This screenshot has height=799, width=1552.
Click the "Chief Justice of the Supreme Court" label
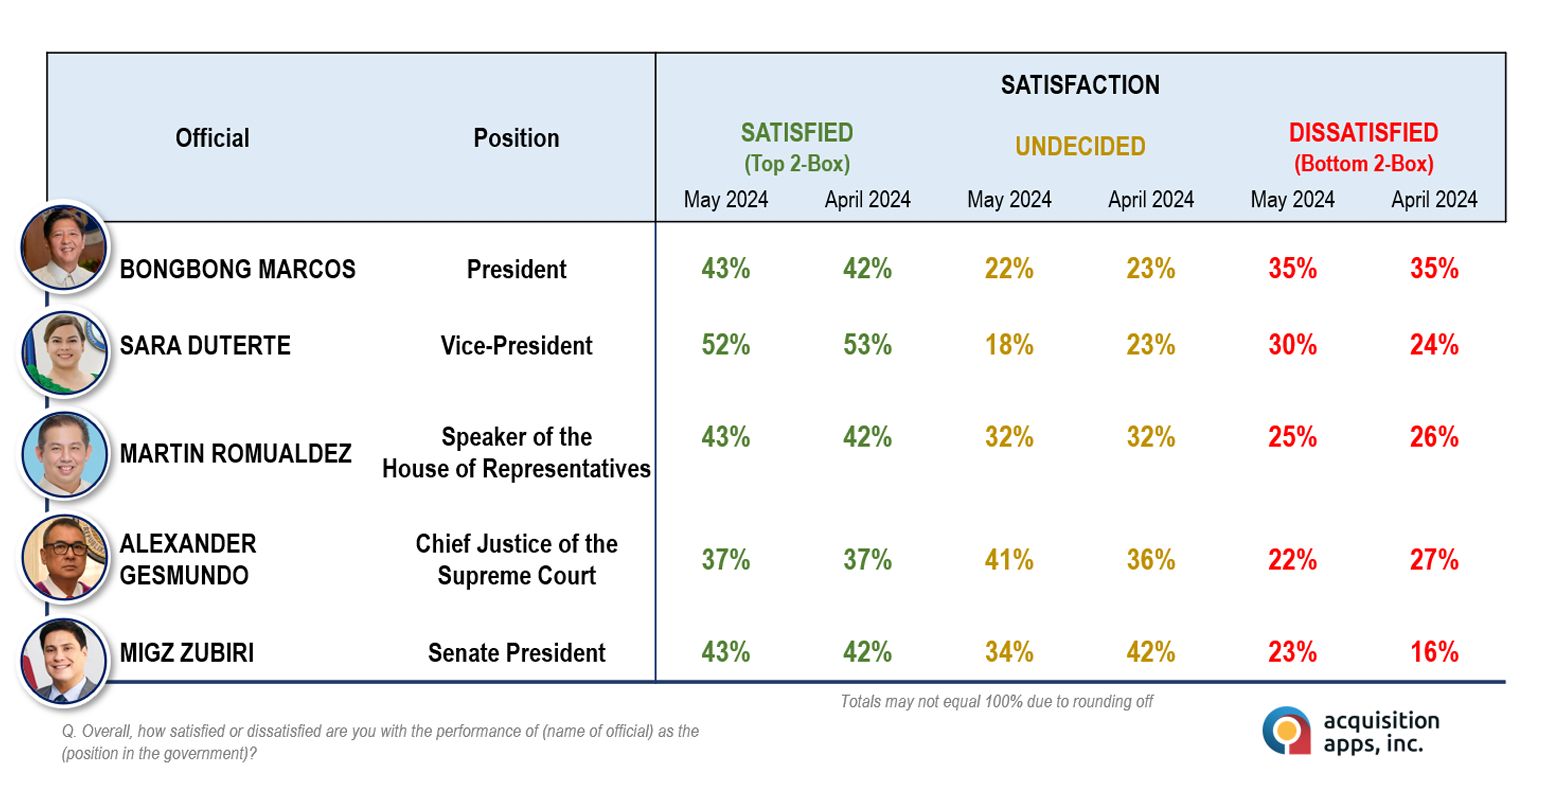[516, 560]
